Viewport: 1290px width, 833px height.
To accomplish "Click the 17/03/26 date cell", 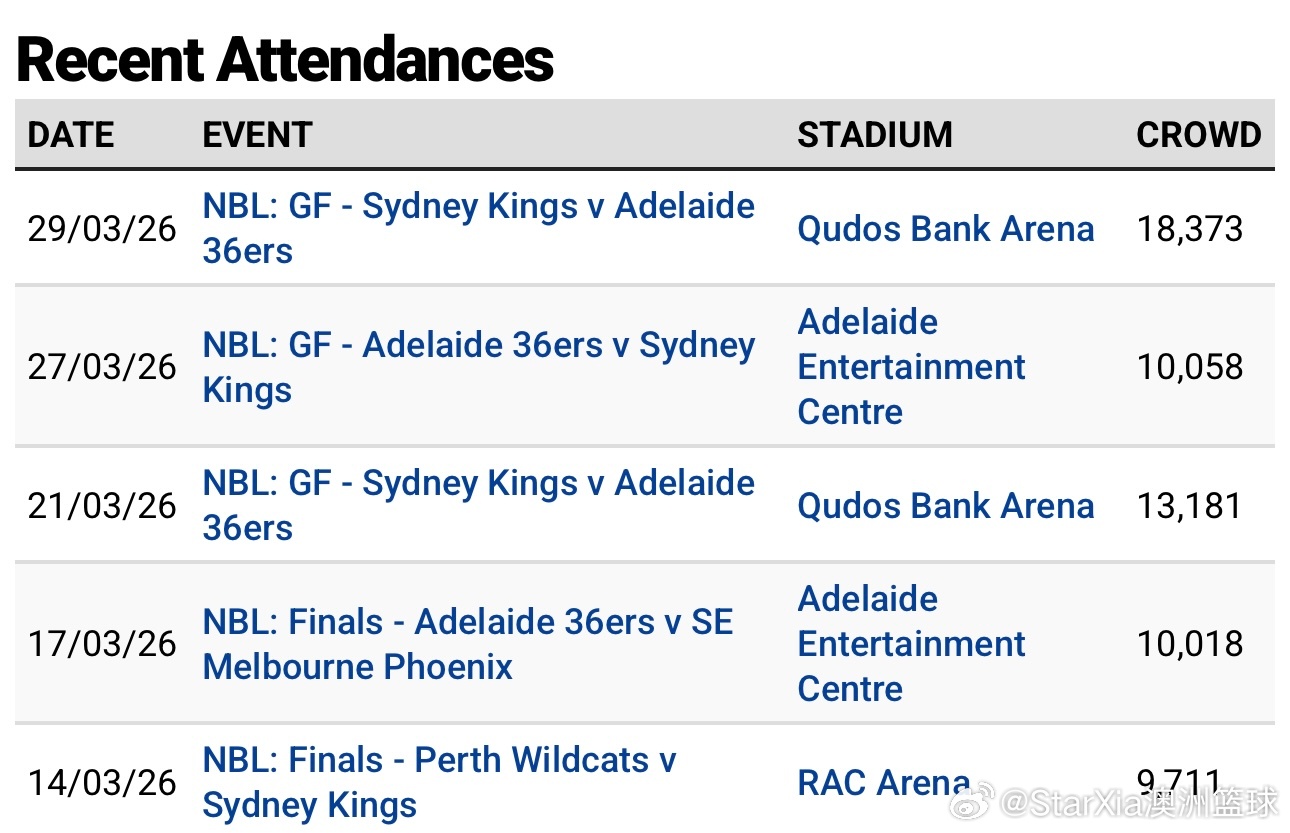I will [x=102, y=644].
